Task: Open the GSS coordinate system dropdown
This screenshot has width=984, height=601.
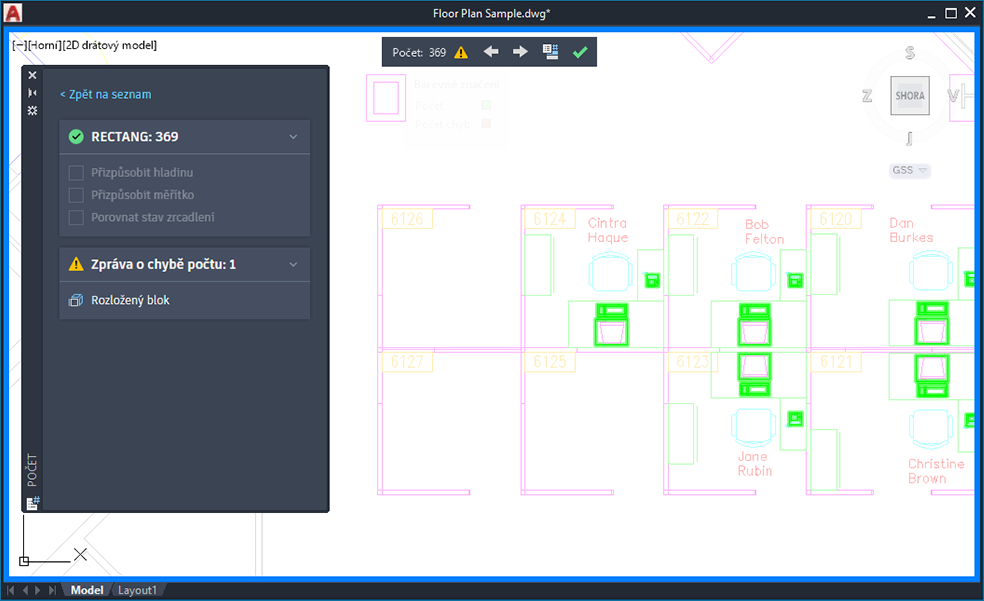Action: [909, 170]
